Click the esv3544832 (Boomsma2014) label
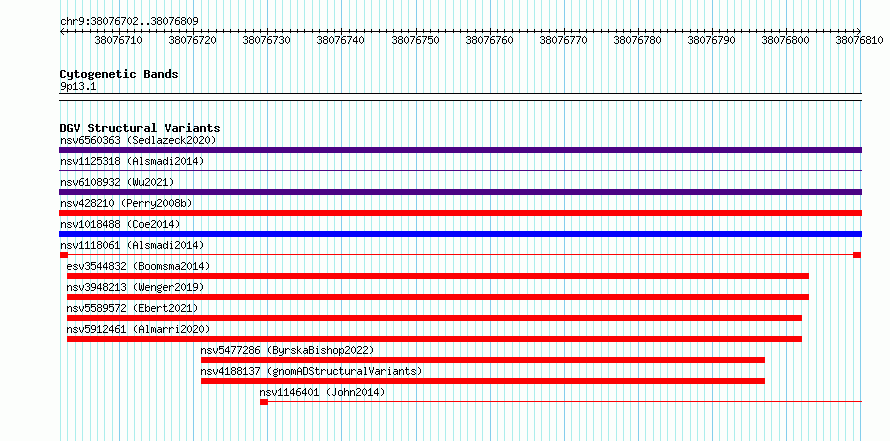 [138, 266]
